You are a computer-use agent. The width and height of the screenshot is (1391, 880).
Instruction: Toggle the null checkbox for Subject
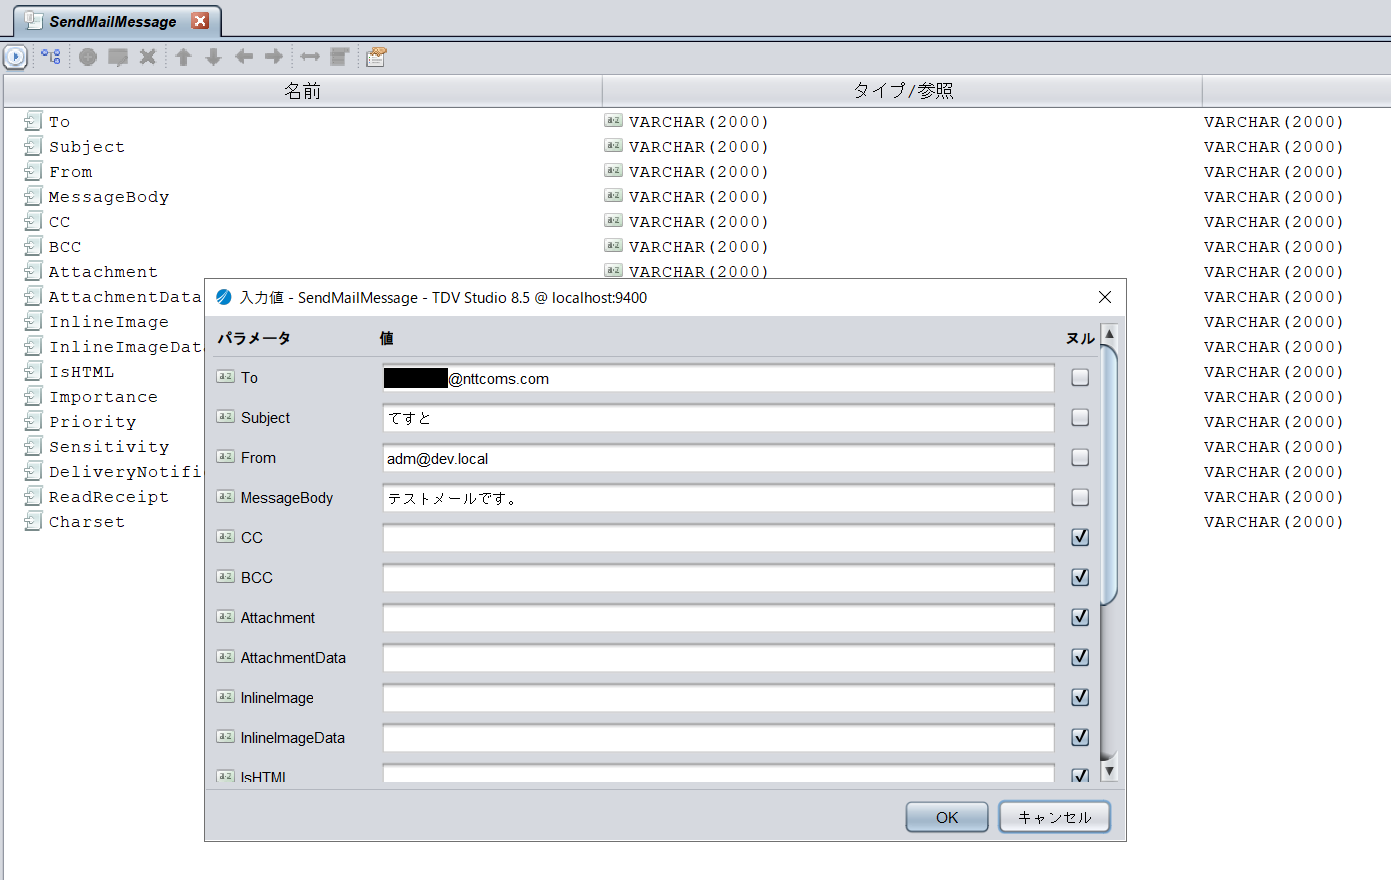(1080, 417)
